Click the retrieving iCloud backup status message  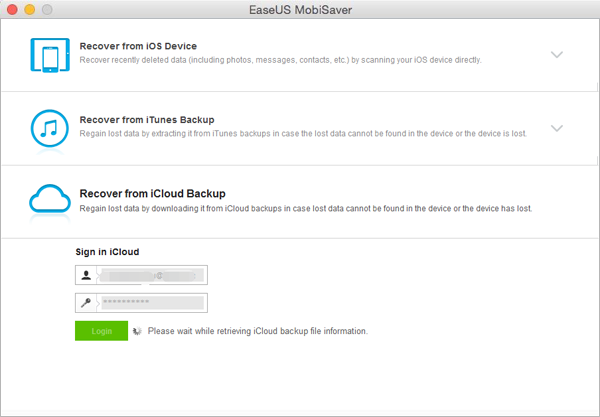pos(258,330)
